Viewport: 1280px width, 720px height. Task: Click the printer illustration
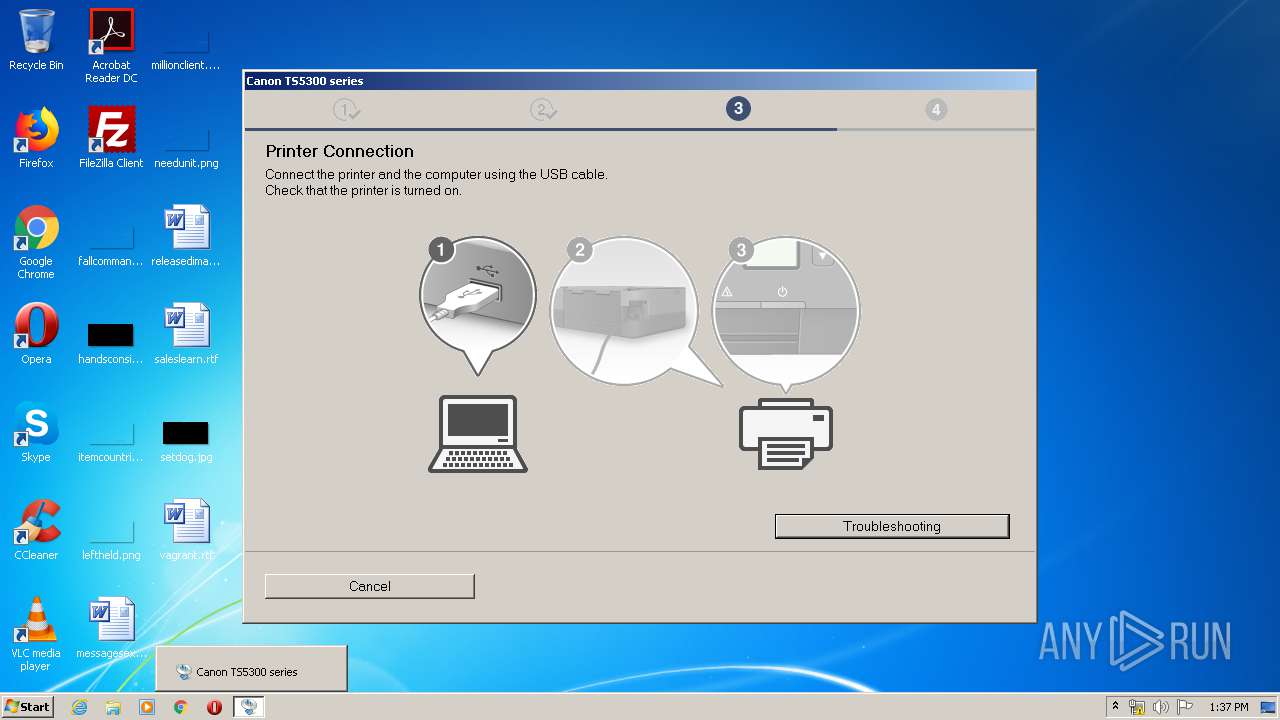click(x=786, y=434)
